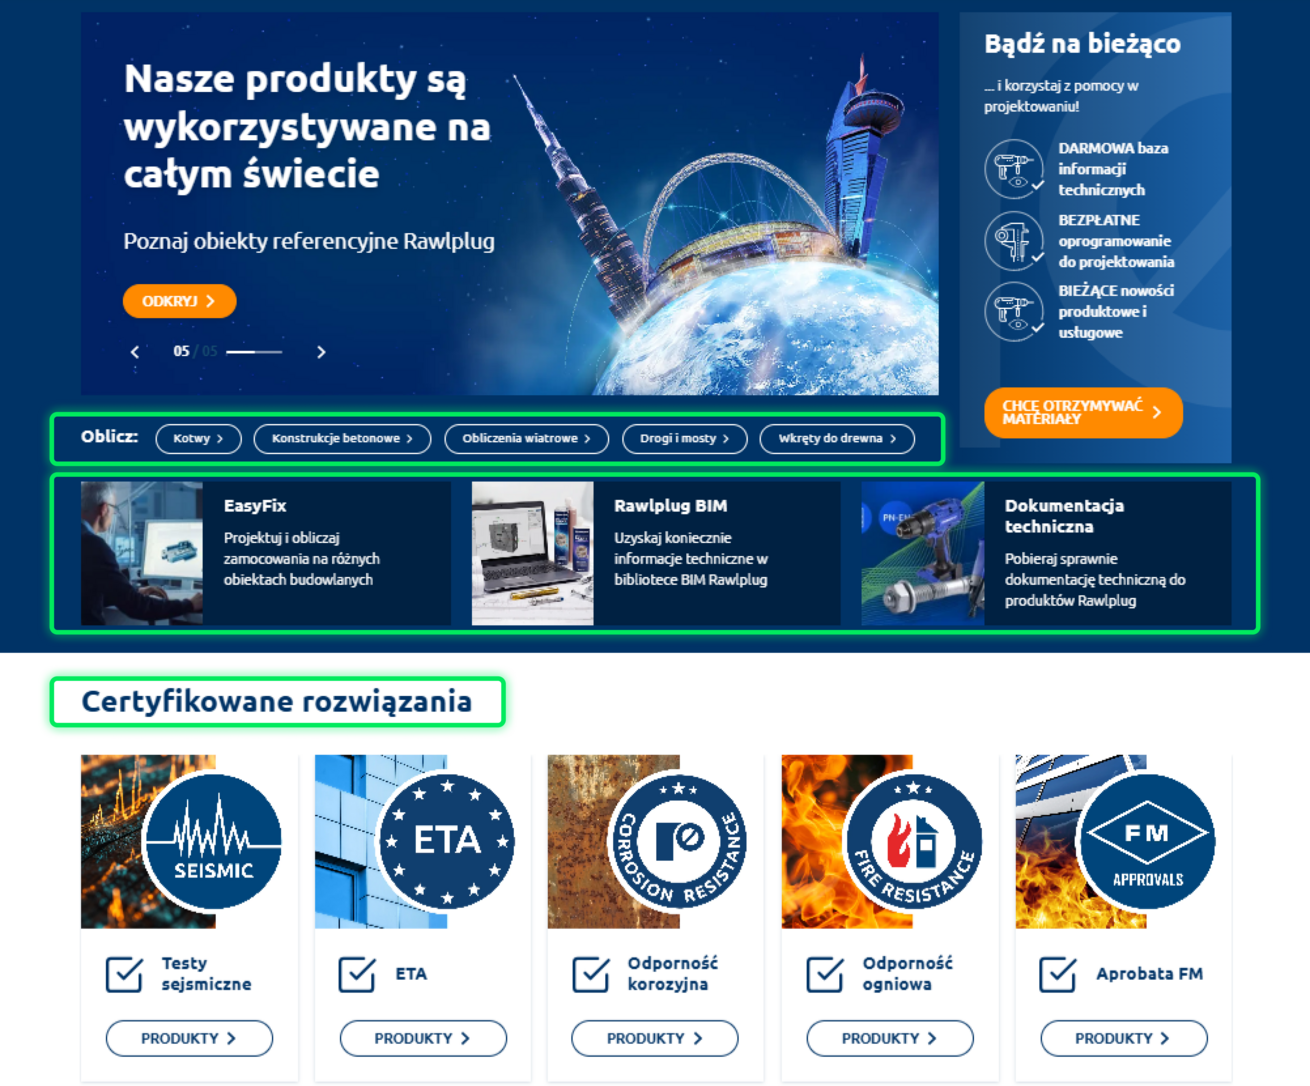
Task: Click the DARMOWA baza informacji technicznych text
Action: coord(1114,169)
